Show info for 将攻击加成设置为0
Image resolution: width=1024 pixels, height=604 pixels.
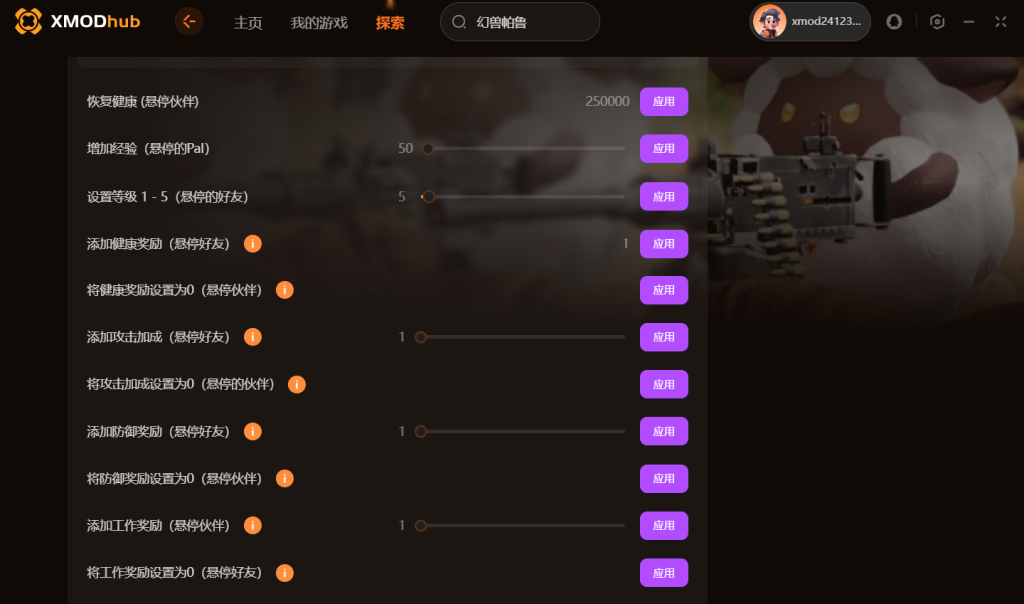(297, 385)
